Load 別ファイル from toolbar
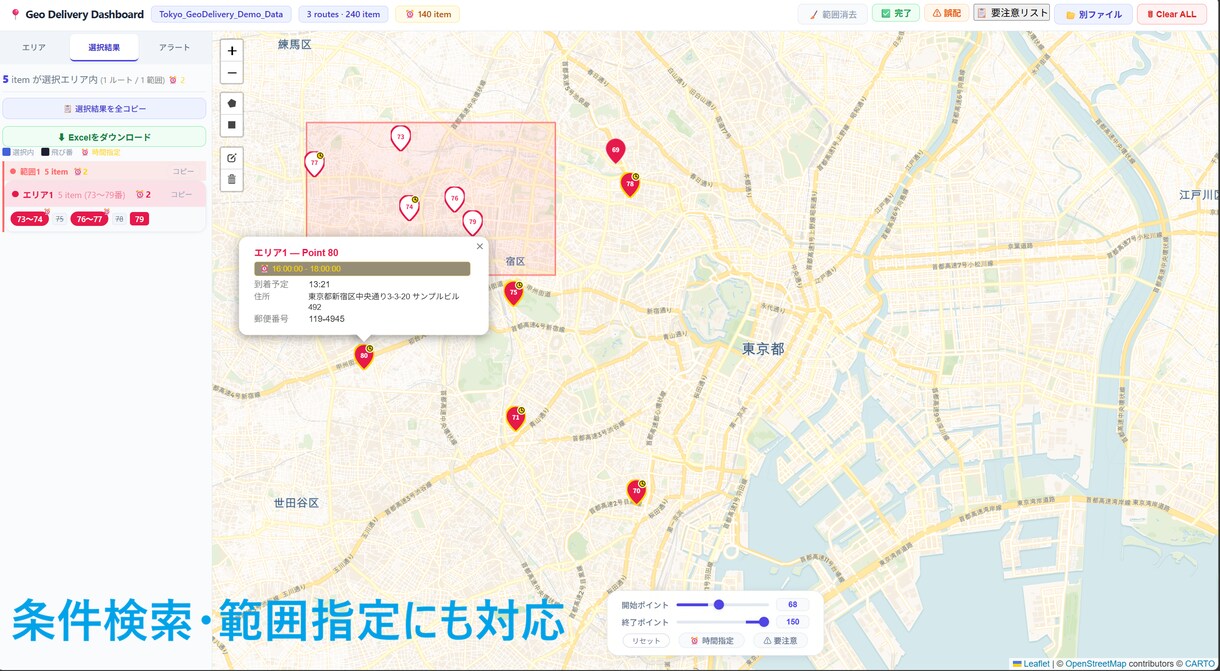The width and height of the screenshot is (1220, 671). 1093,14
